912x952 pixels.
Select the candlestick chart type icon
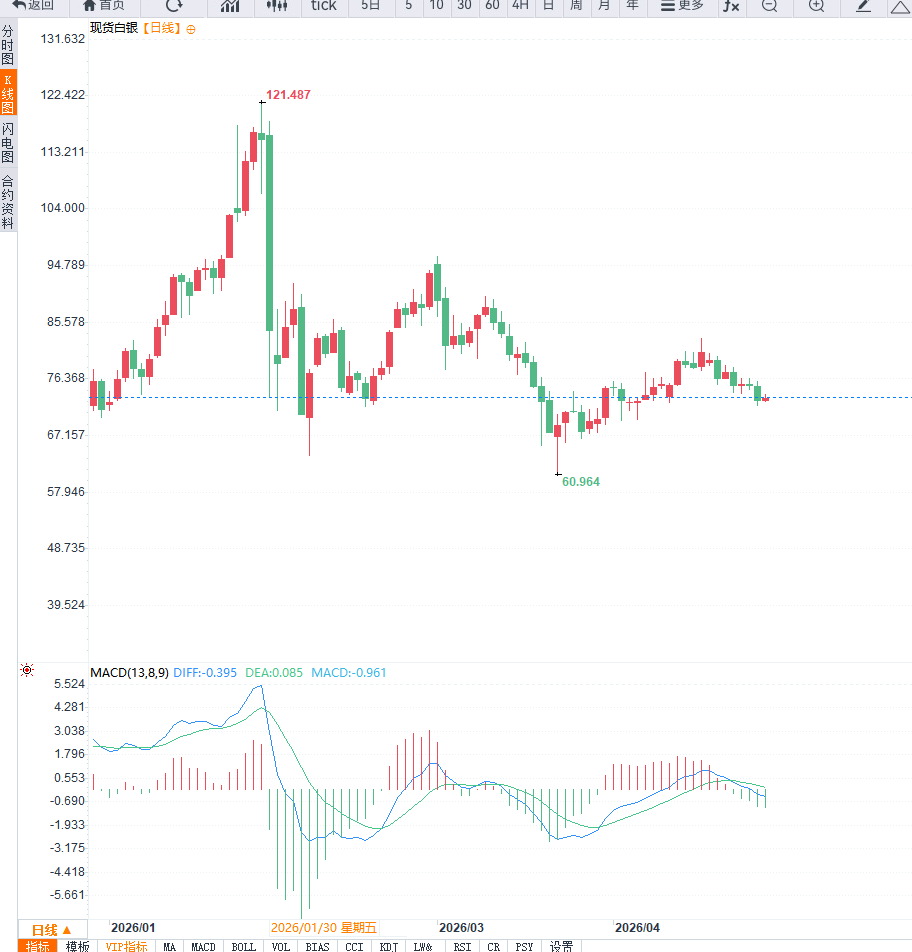pos(277,6)
